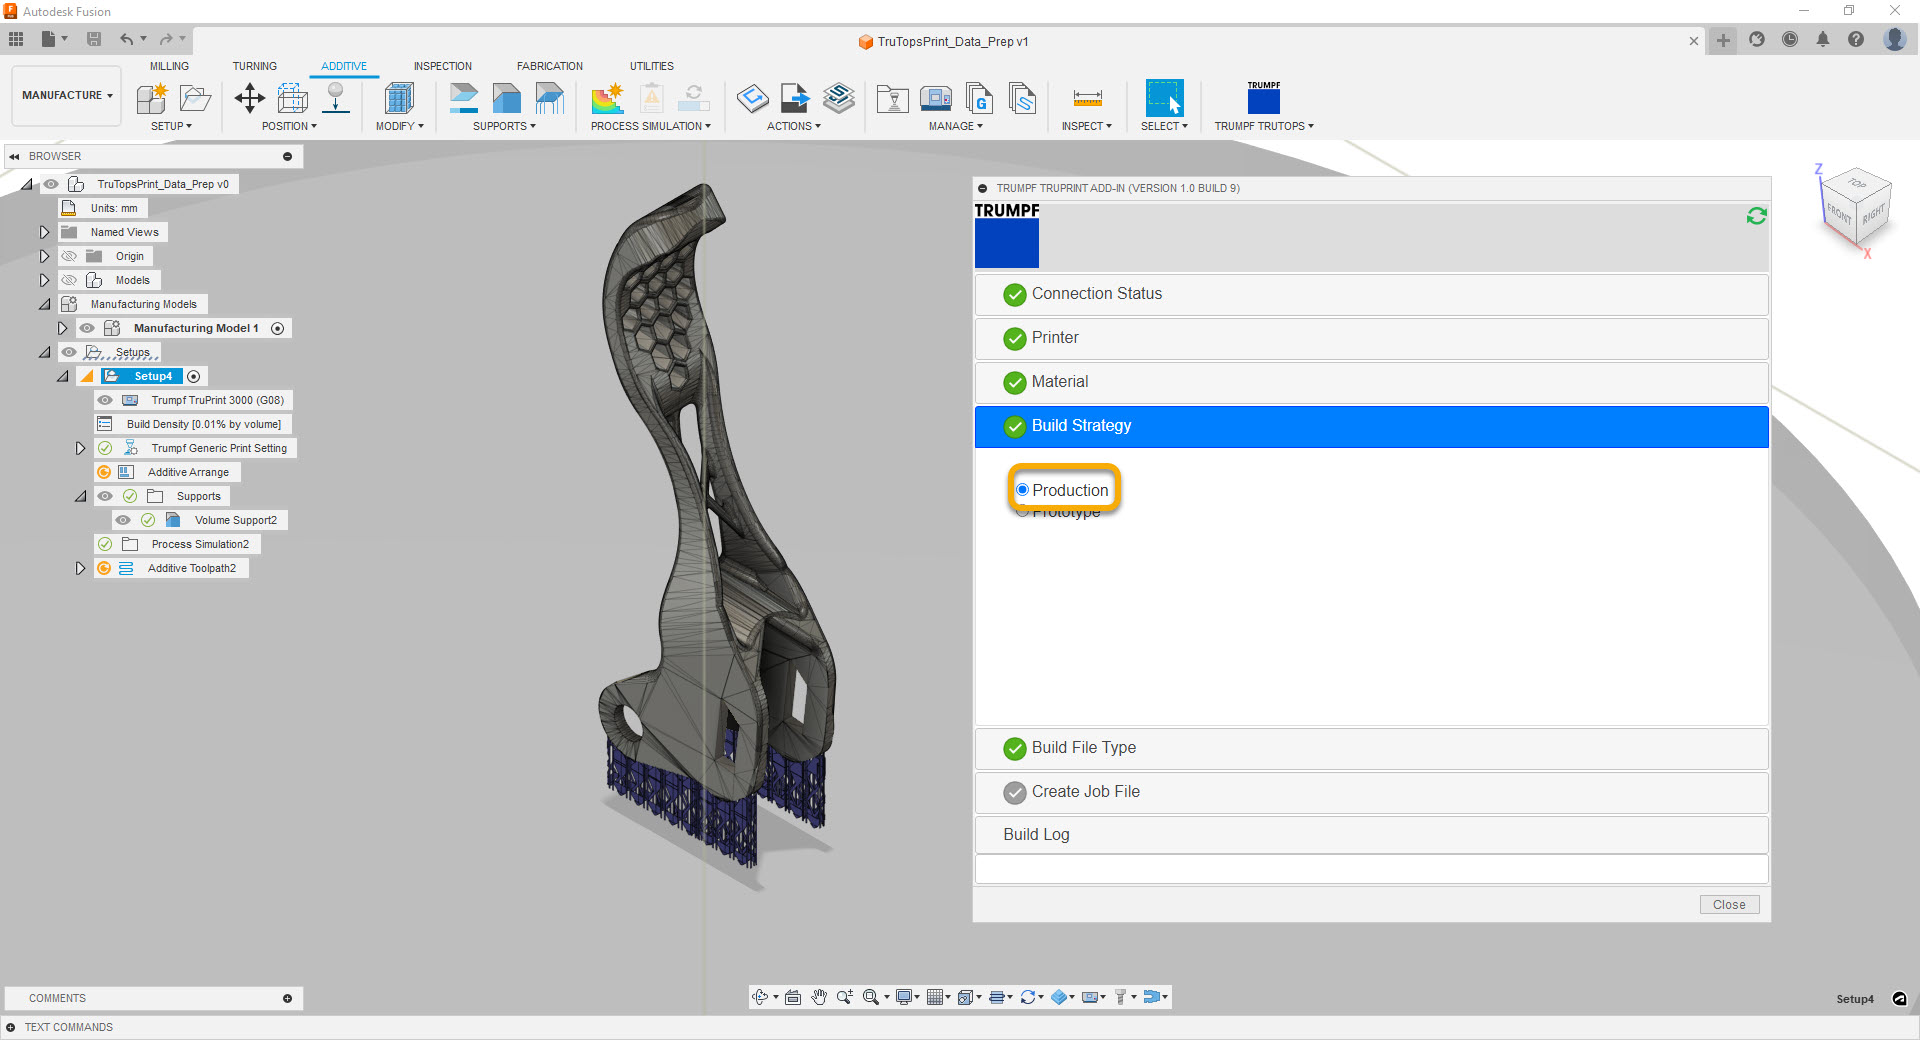Select the Production radio button
The image size is (1920, 1040).
click(x=1022, y=490)
